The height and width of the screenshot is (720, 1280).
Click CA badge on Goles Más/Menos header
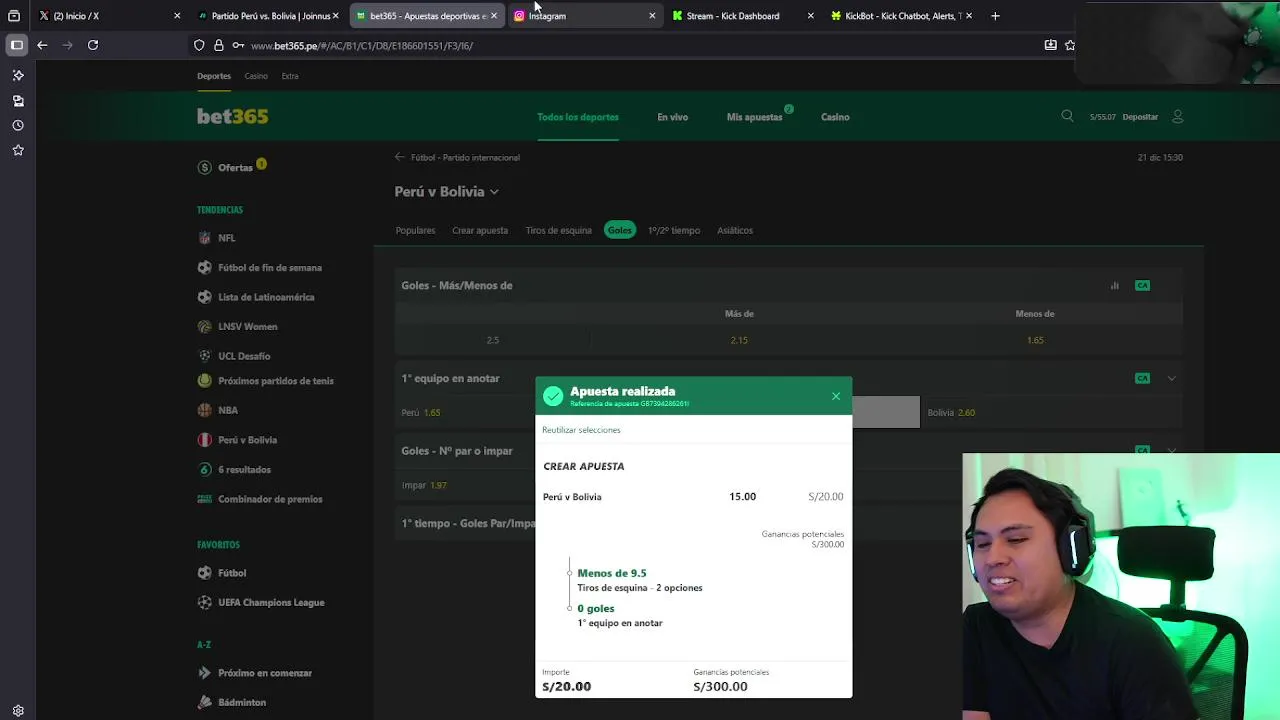pos(1142,285)
